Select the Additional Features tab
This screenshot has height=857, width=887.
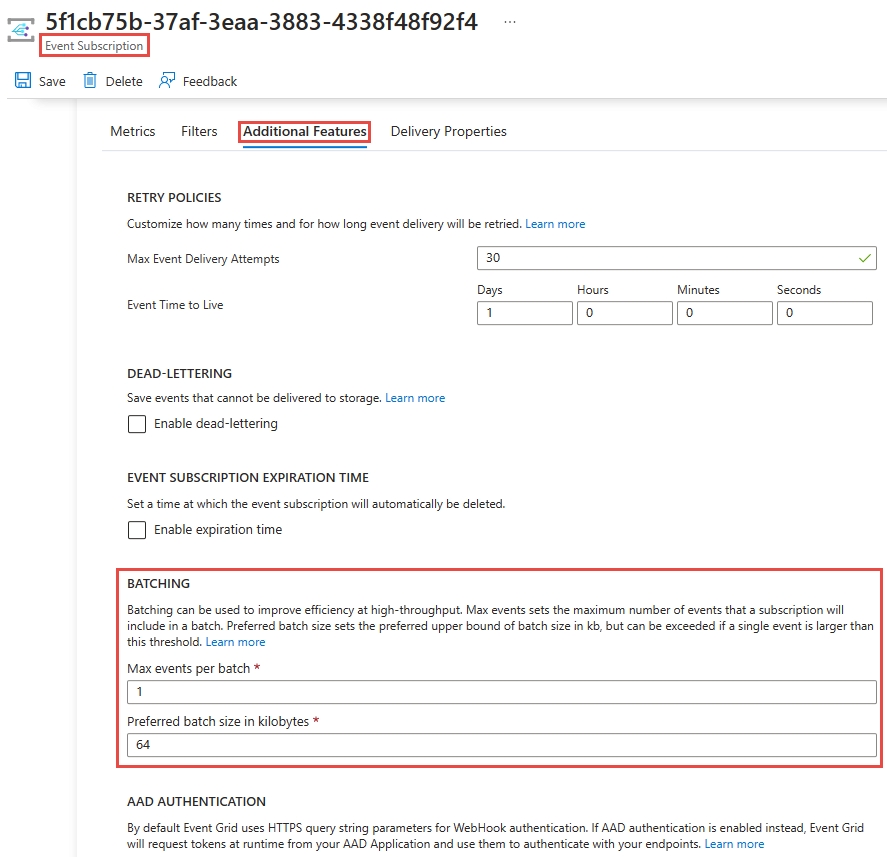(x=305, y=131)
